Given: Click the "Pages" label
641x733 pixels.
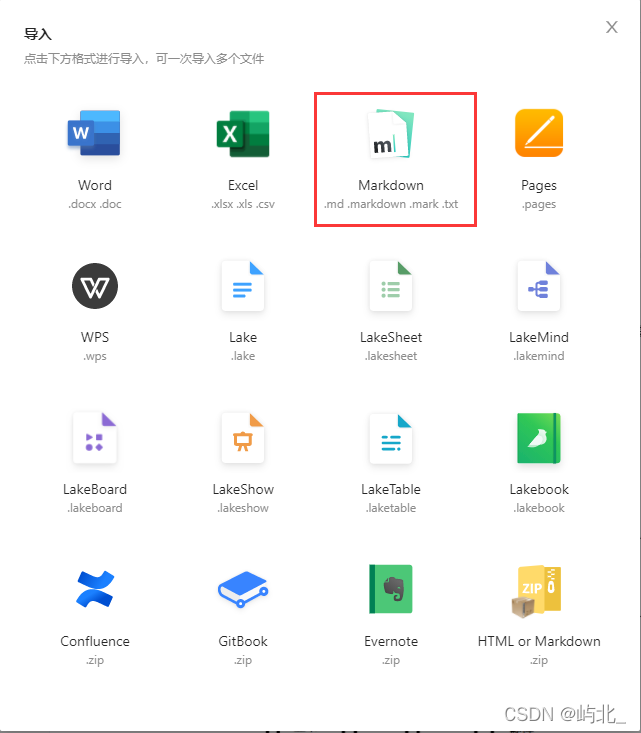Looking at the screenshot, I should click(x=539, y=186).
